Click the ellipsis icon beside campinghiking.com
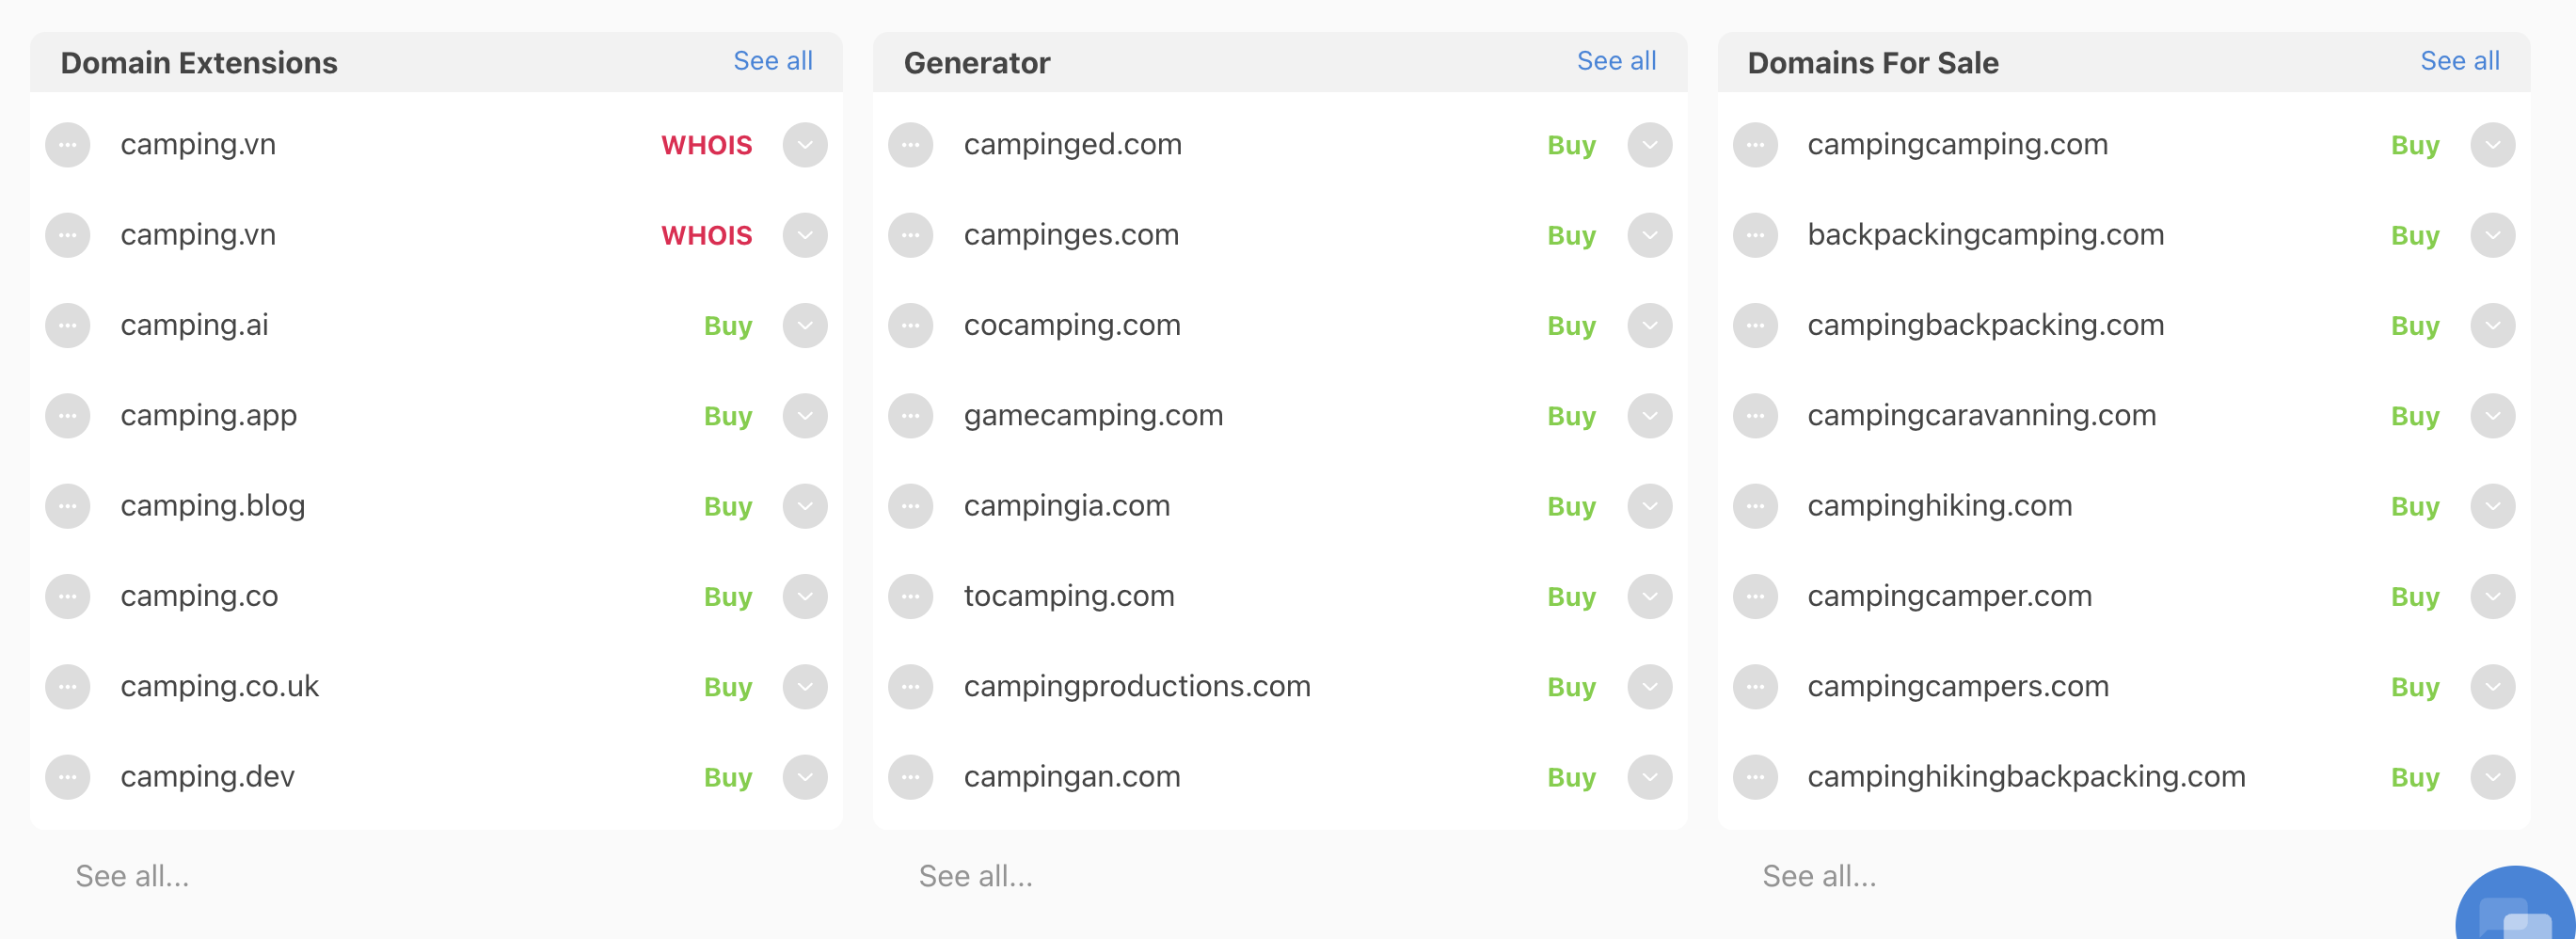 (1755, 506)
